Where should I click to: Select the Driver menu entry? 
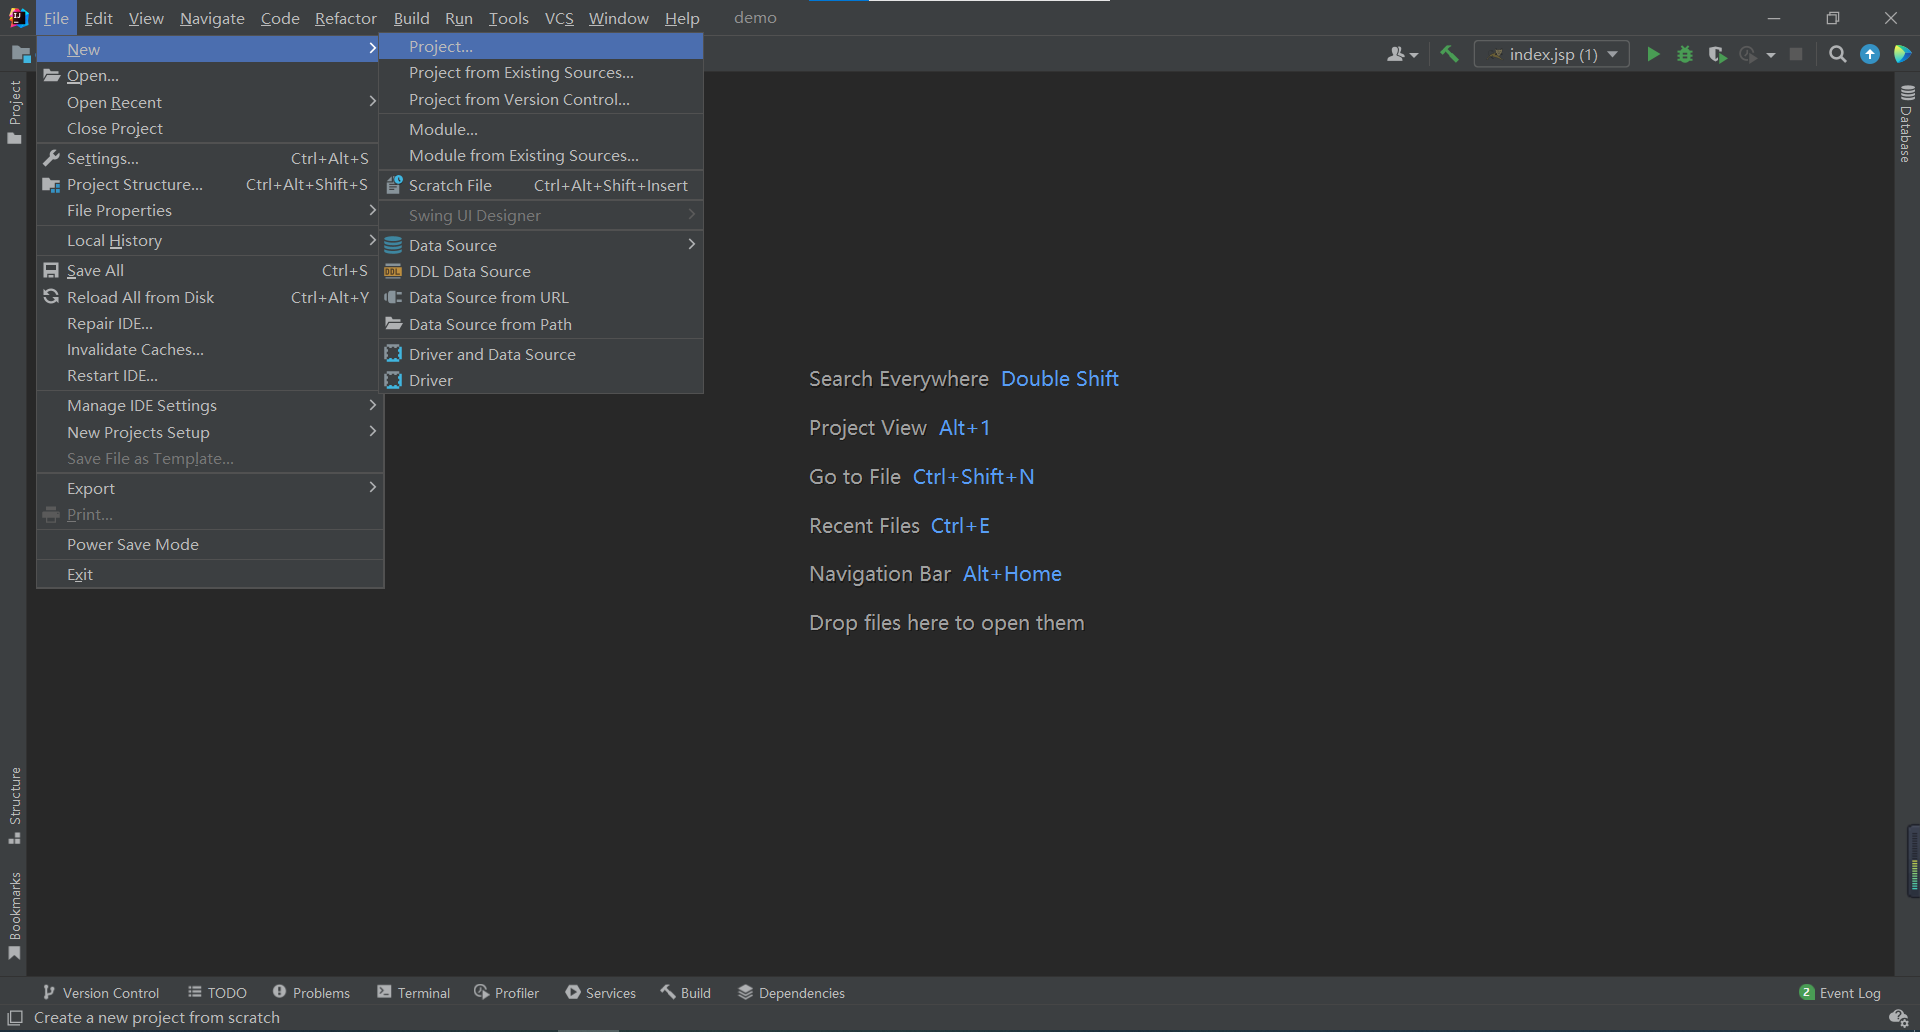point(541,380)
